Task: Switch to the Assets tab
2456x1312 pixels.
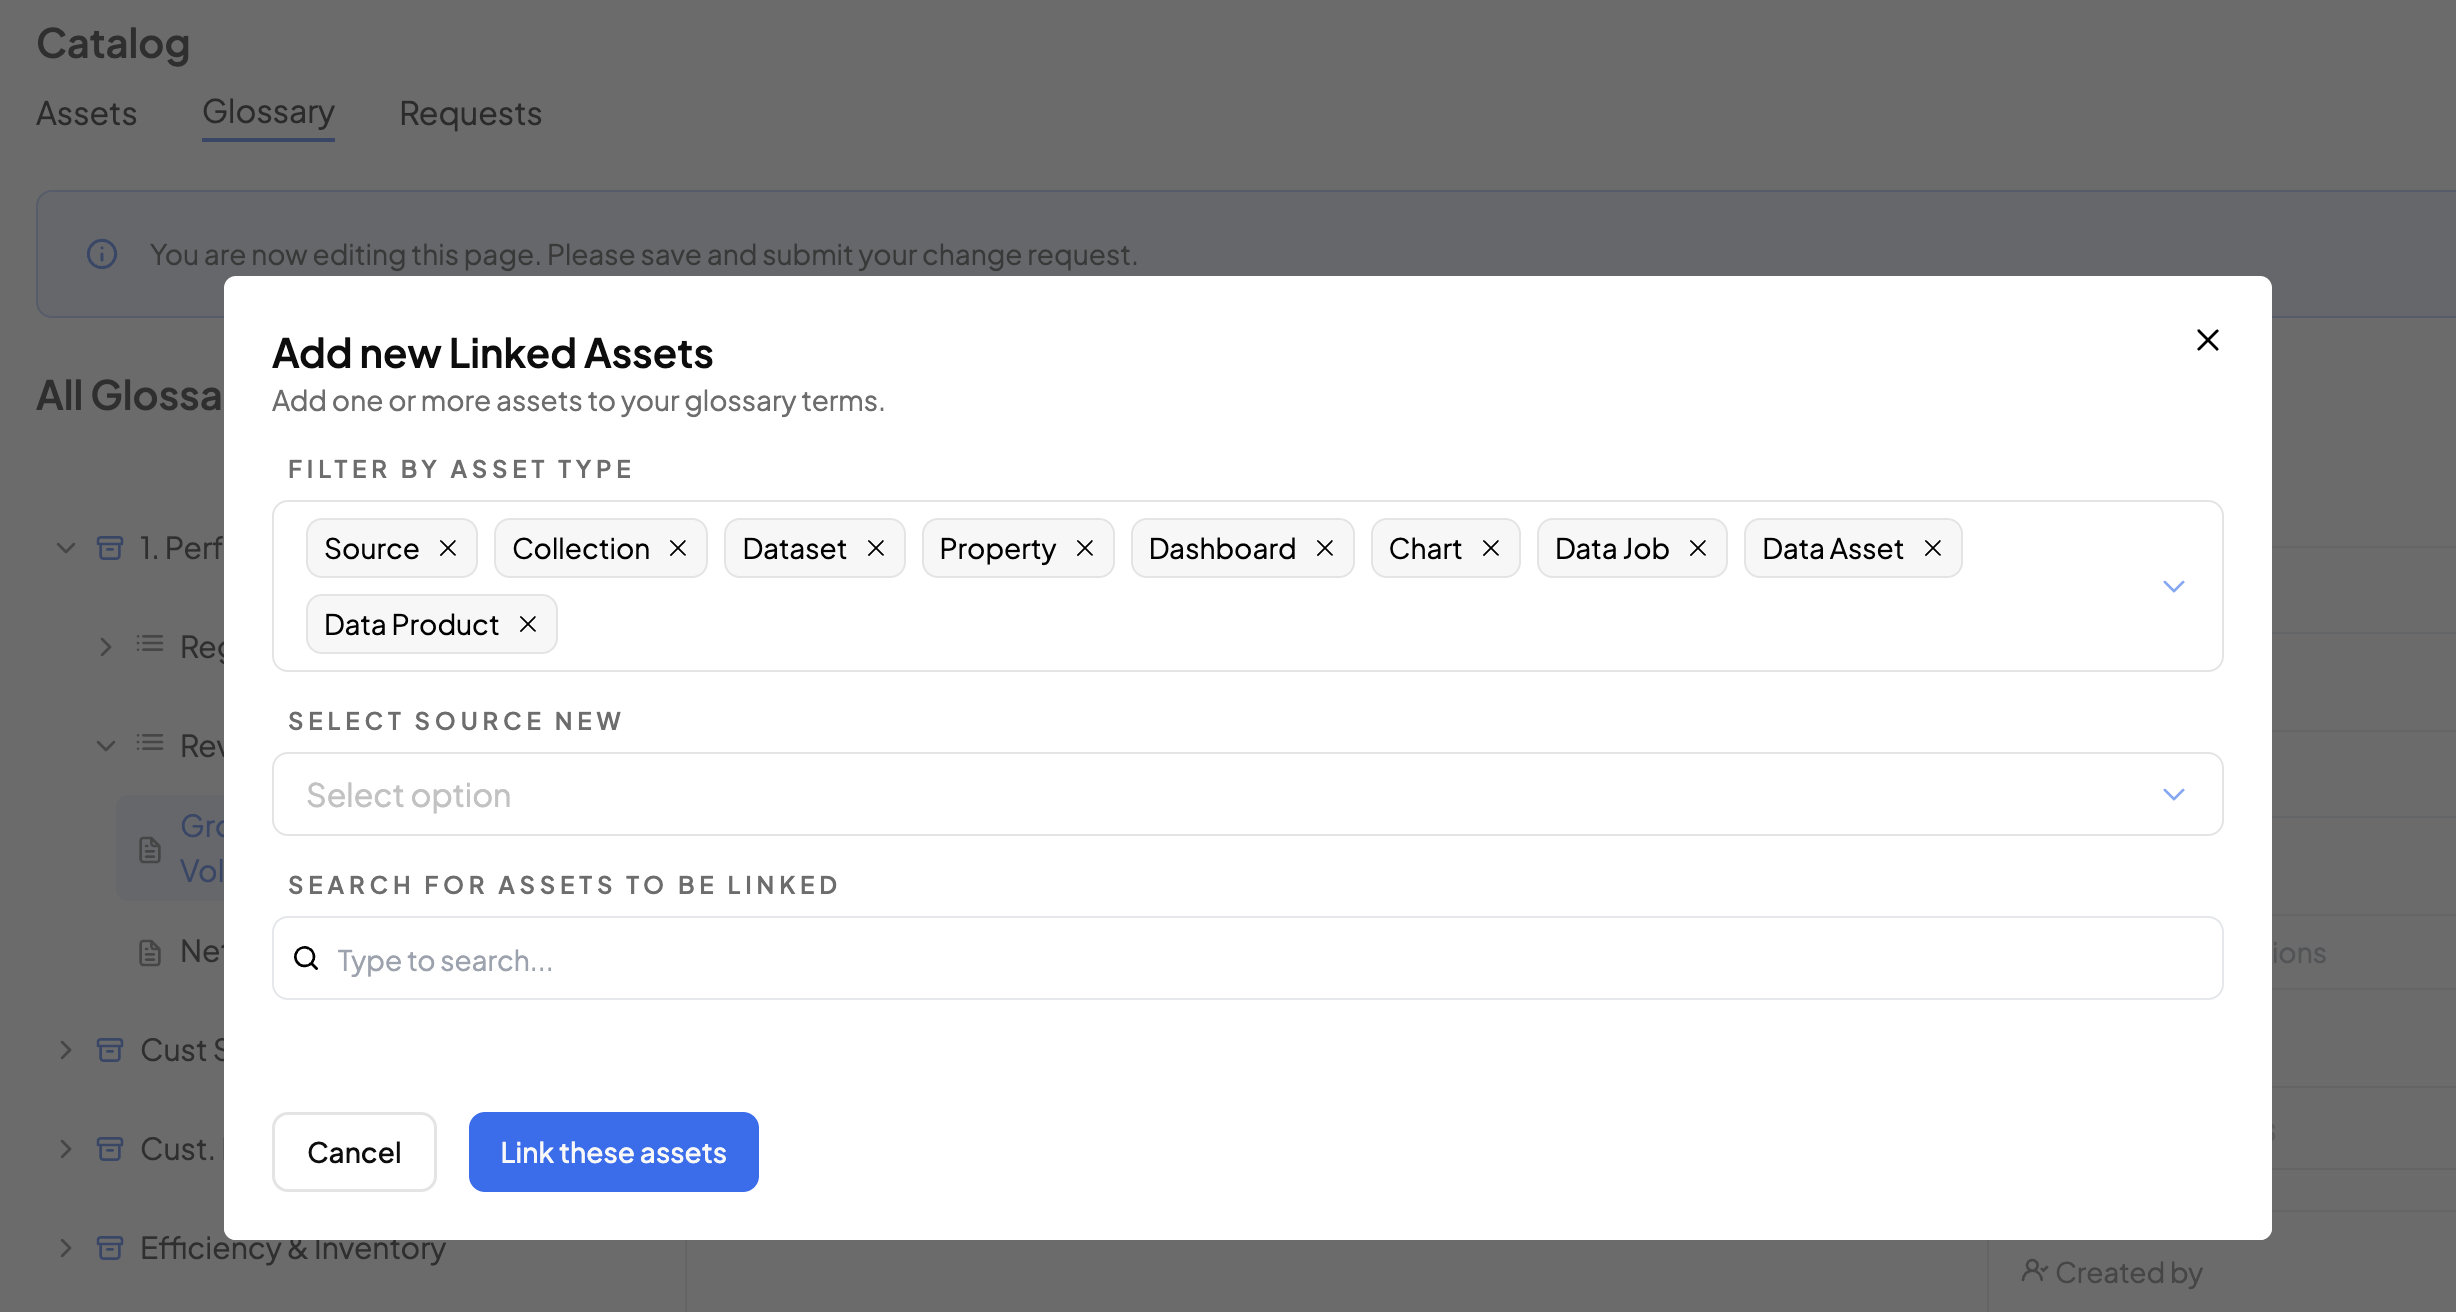Action: (87, 114)
